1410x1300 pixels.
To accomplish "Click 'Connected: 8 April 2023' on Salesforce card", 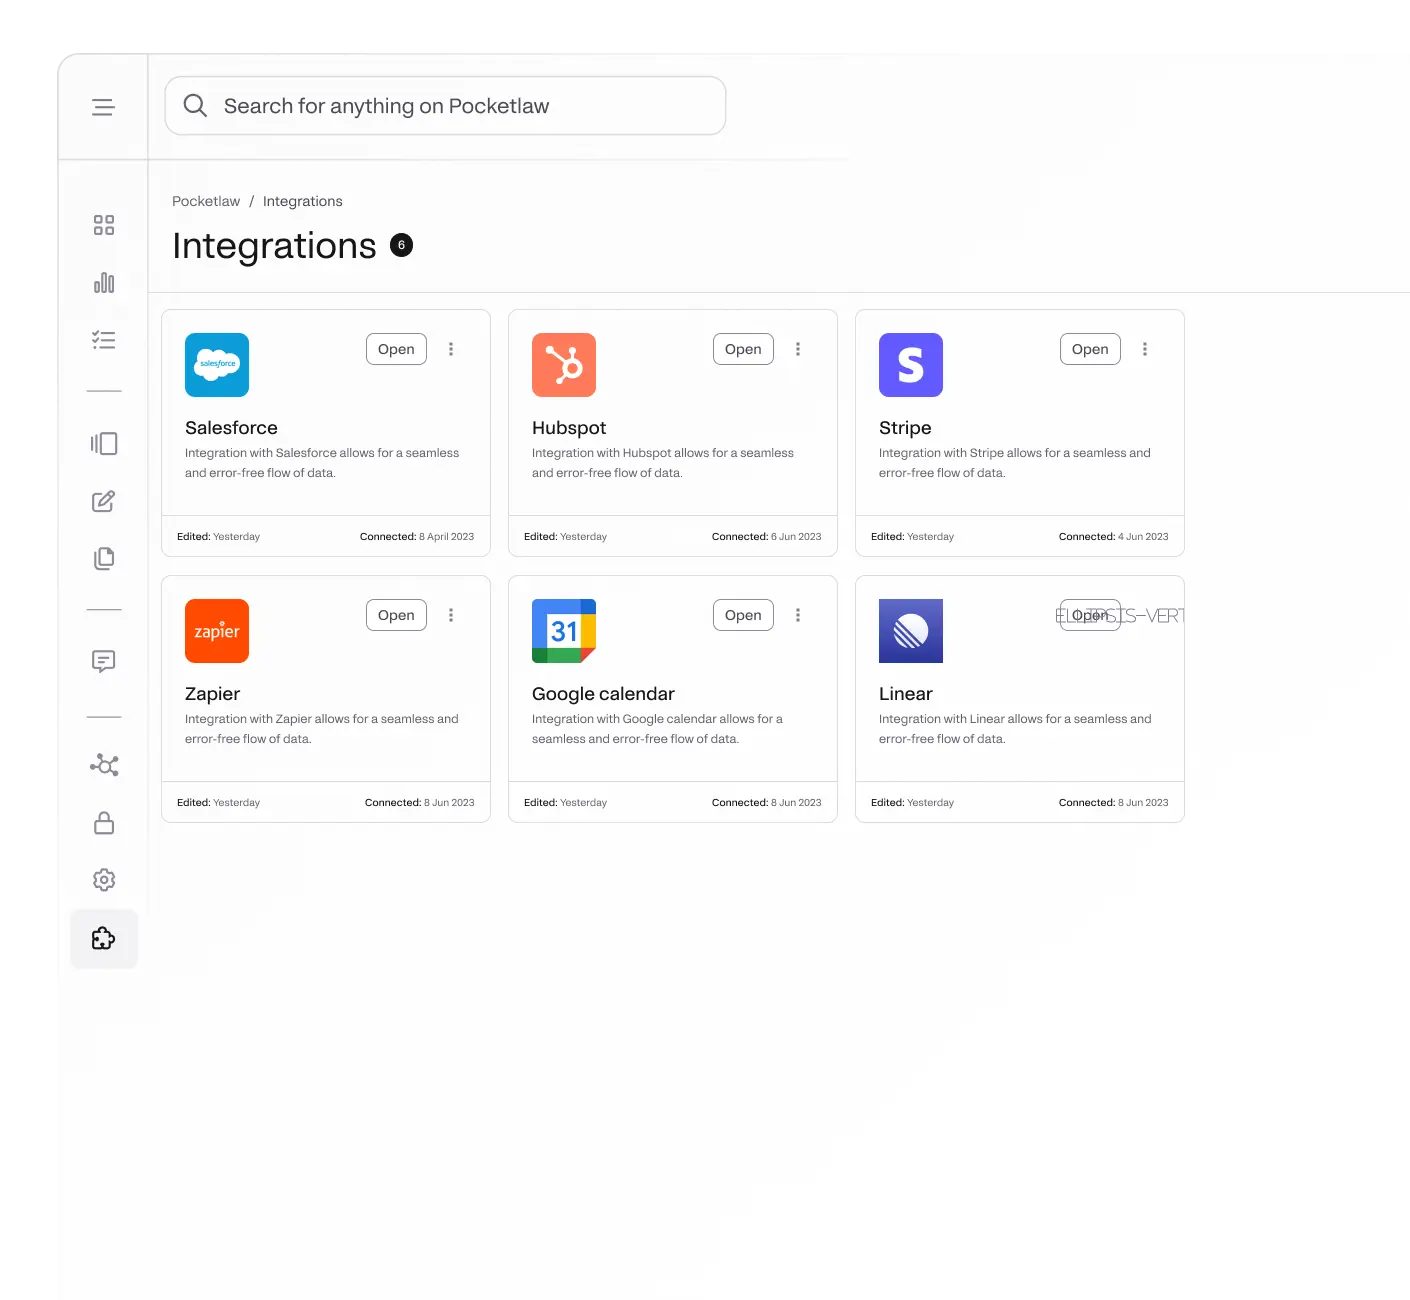I will [x=417, y=537].
